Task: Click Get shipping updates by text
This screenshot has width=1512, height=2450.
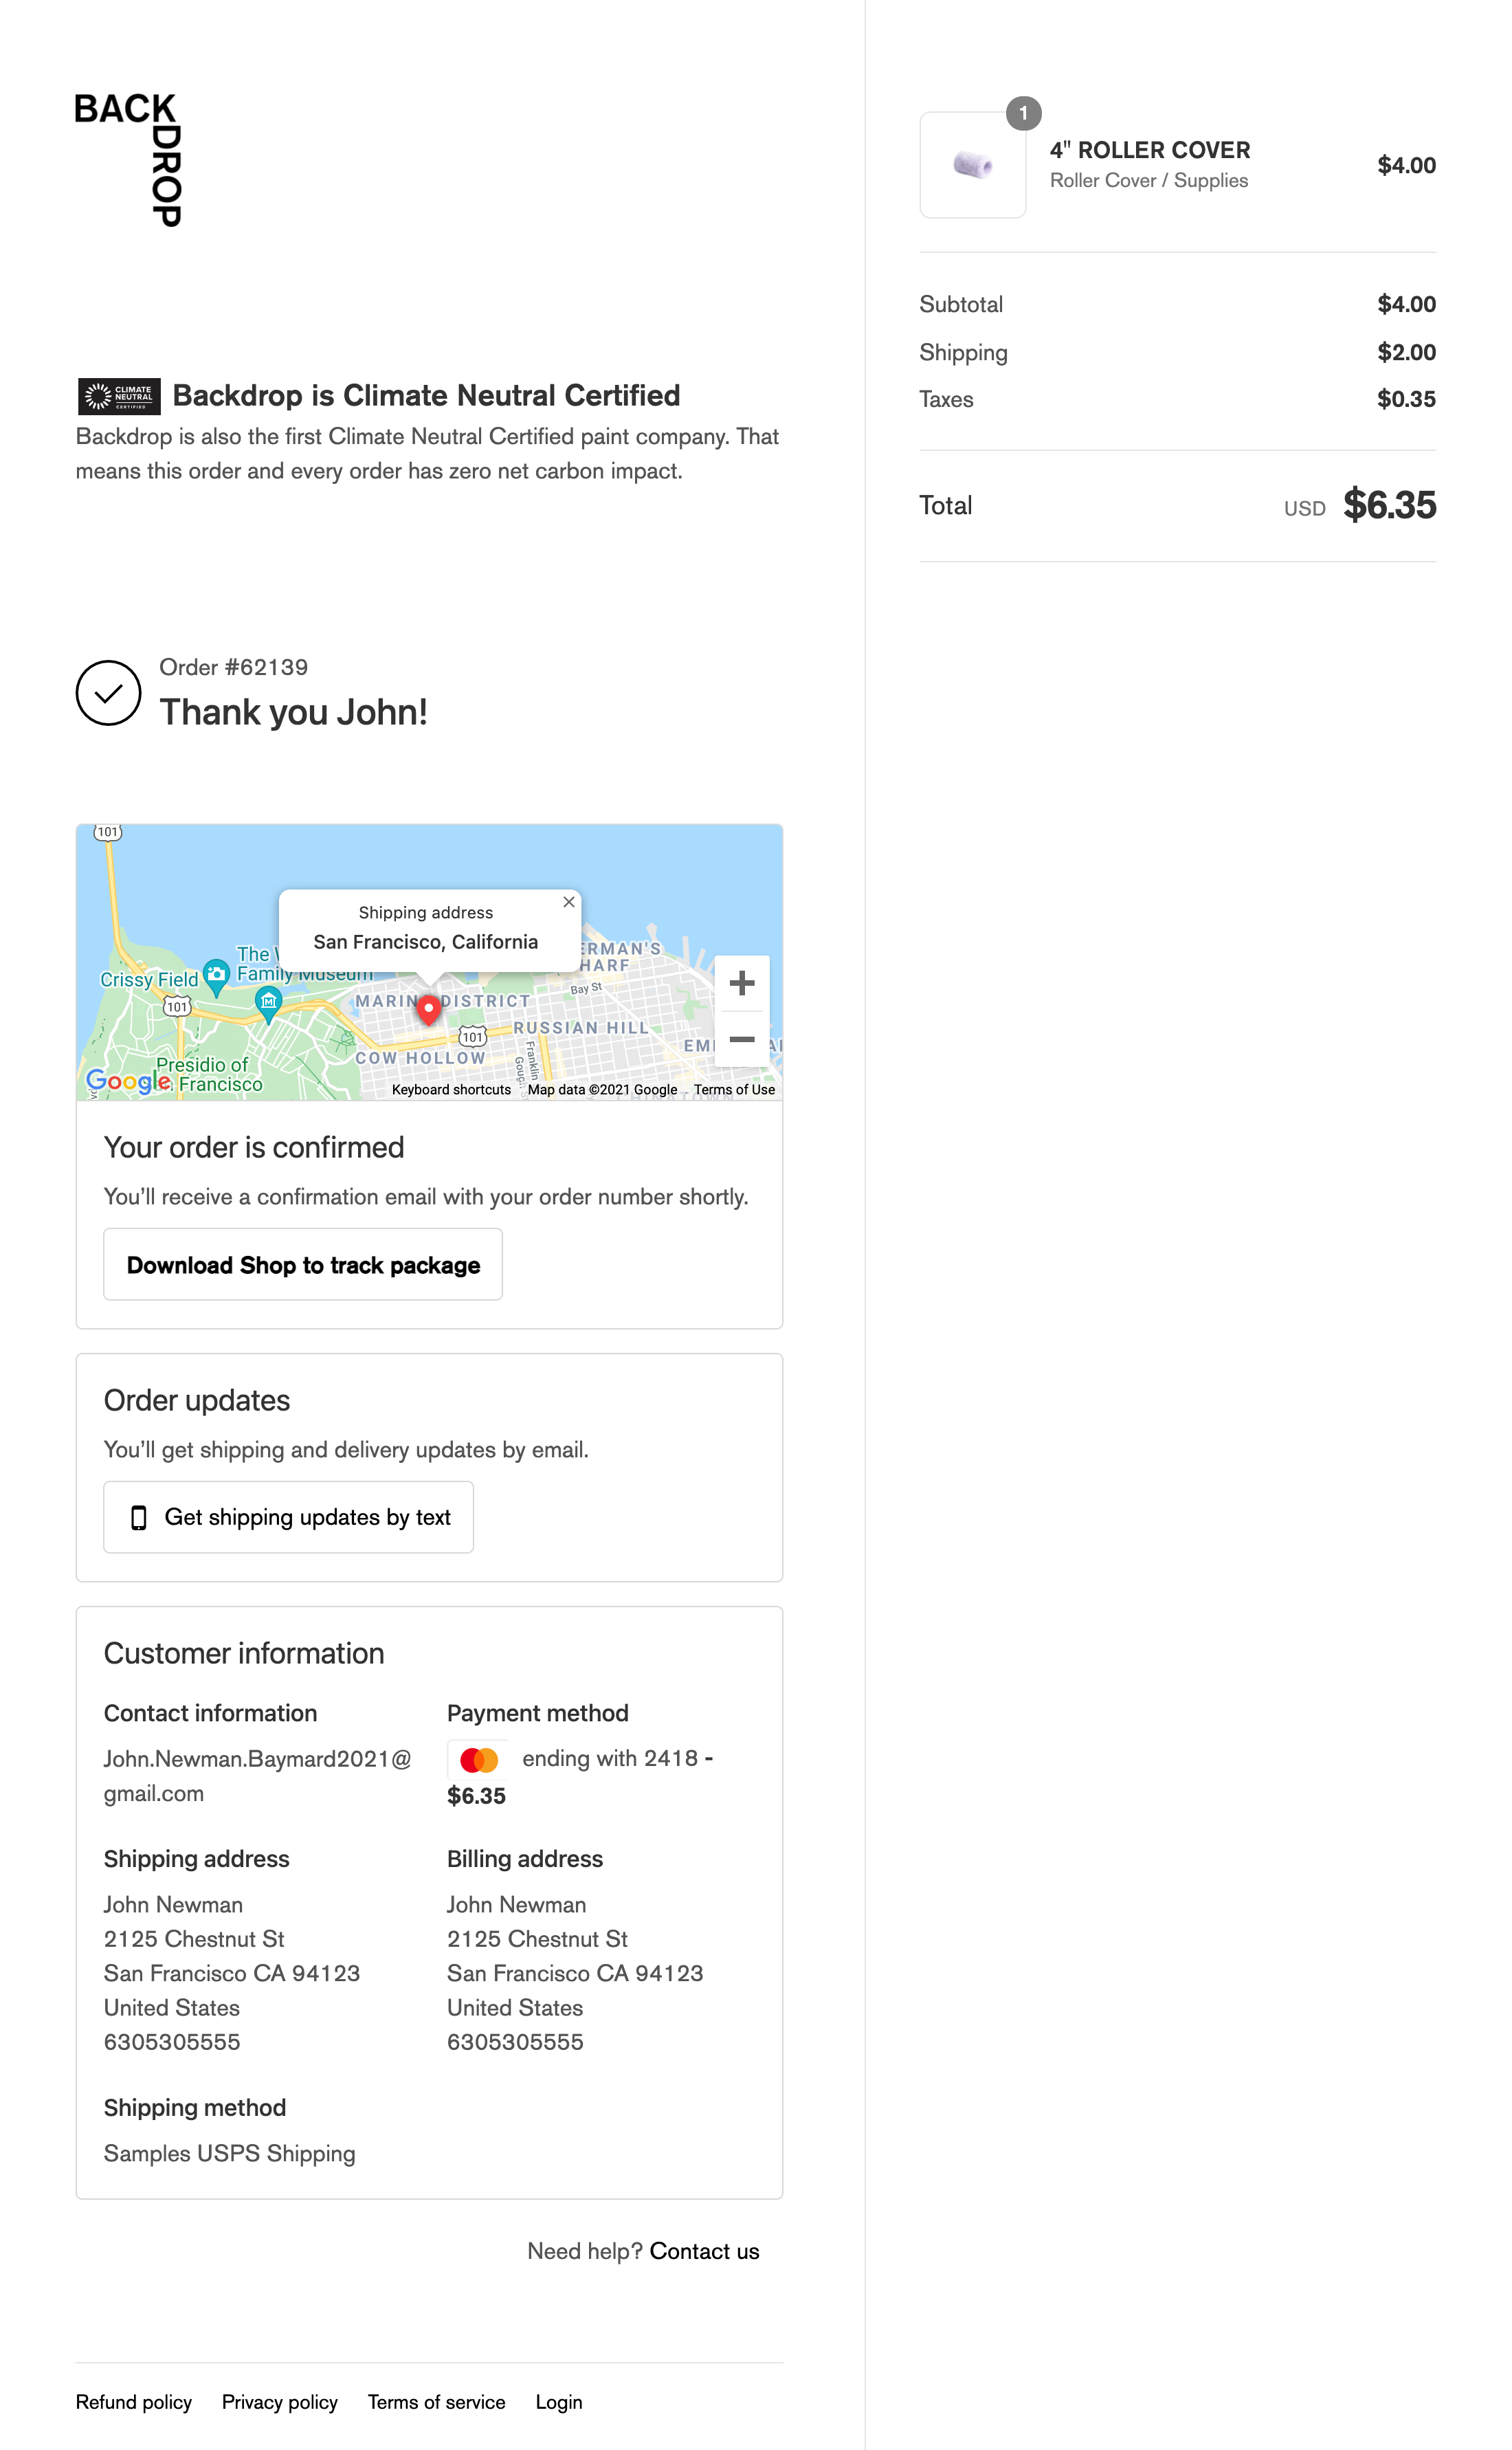Action: [288, 1517]
